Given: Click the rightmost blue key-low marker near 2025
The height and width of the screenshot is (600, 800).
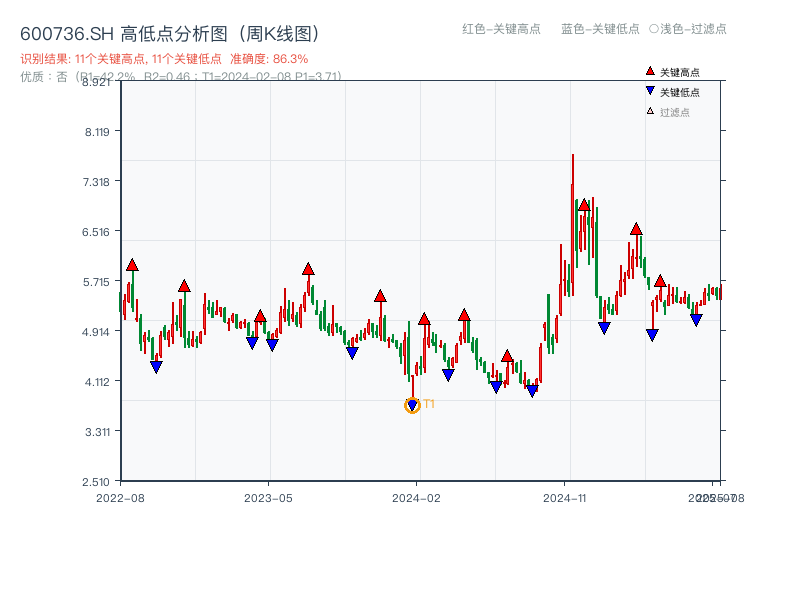Looking at the screenshot, I should [697, 321].
